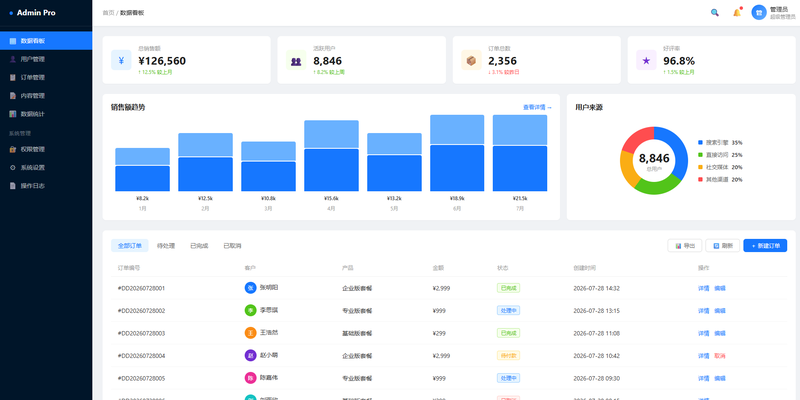Switch to the 已取消 orders tab
The height and width of the screenshot is (400, 800).
(232, 246)
